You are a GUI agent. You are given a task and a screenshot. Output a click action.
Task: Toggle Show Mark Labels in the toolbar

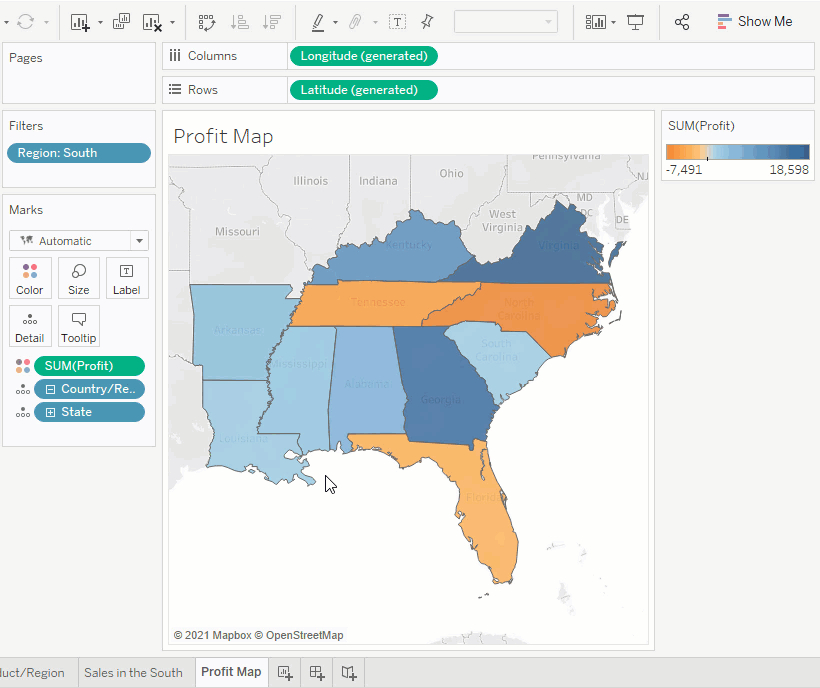(x=397, y=21)
